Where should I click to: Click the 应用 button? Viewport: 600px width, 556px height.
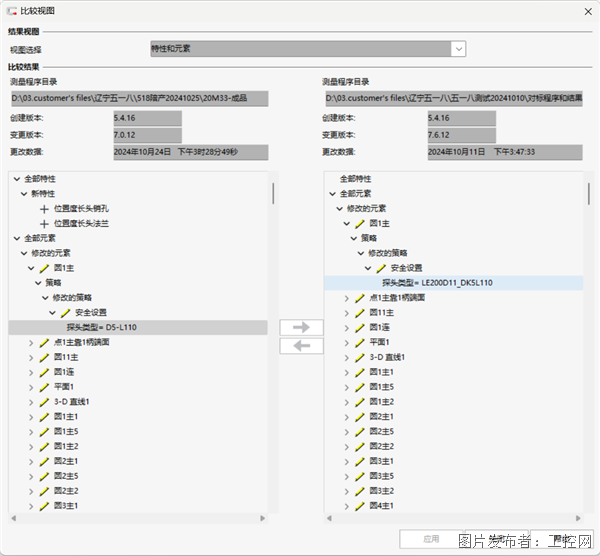pos(430,538)
